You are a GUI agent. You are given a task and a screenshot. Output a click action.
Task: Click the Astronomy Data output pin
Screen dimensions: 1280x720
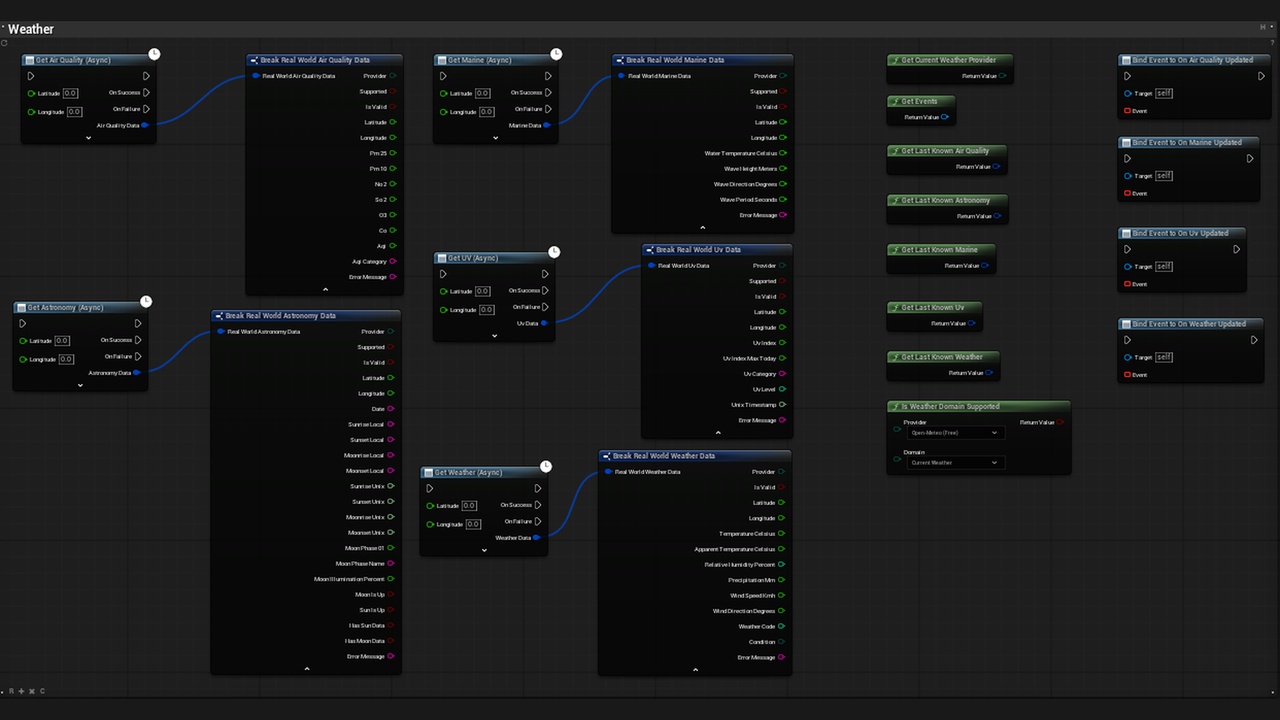[x=136, y=372]
